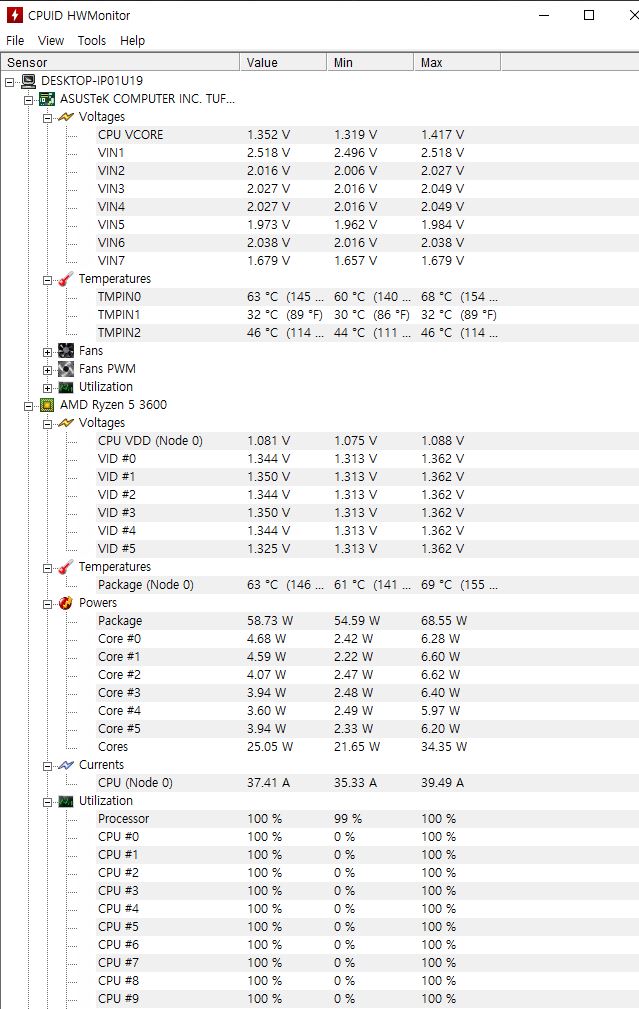This screenshot has height=1009, width=639.
Task: Expand the Fans PWM node
Action: point(48,370)
